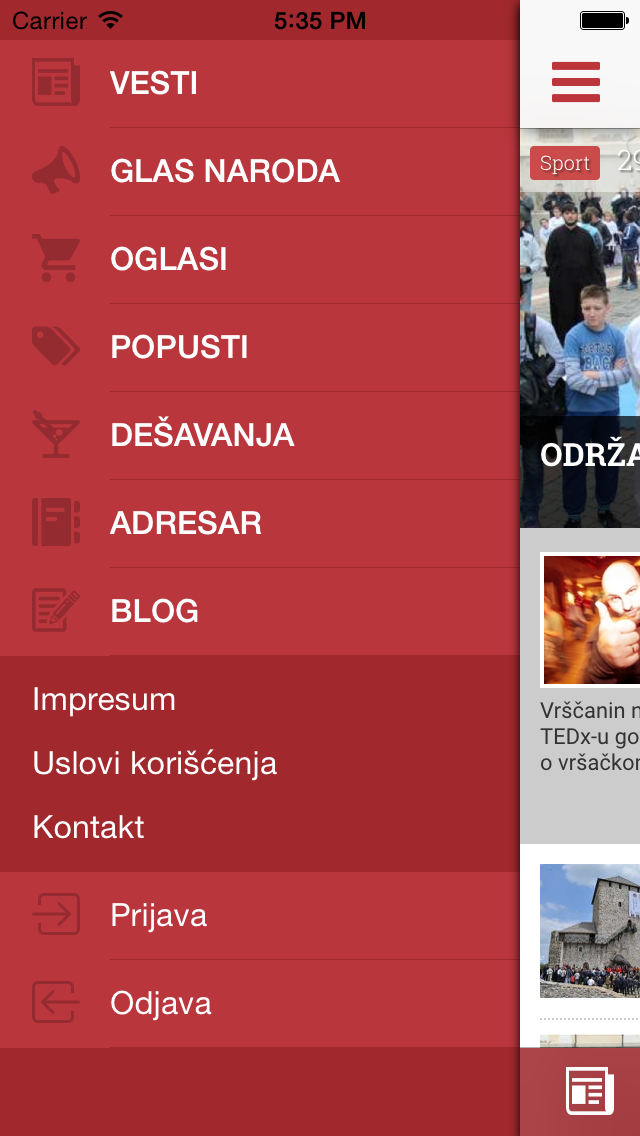
Task: Open the DEŠAVANJA menu entry
Action: (202, 435)
